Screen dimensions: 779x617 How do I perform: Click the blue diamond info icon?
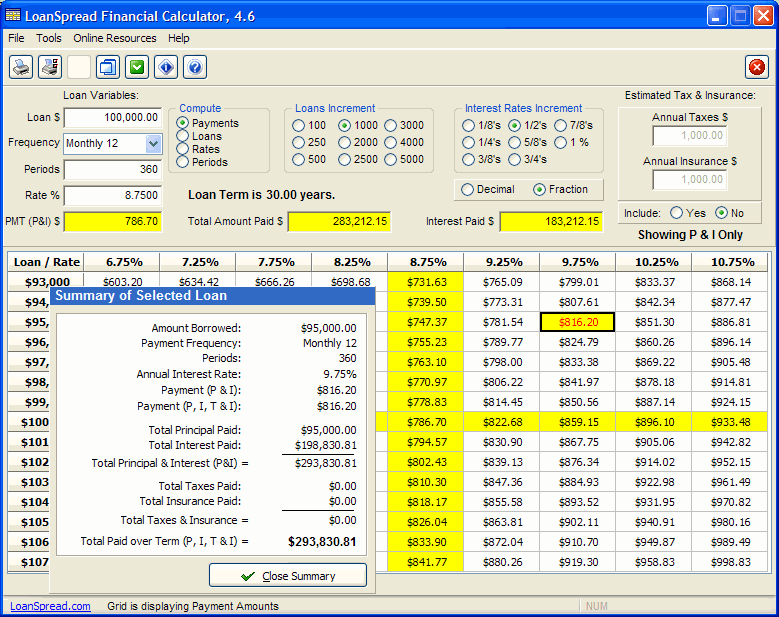pos(166,67)
